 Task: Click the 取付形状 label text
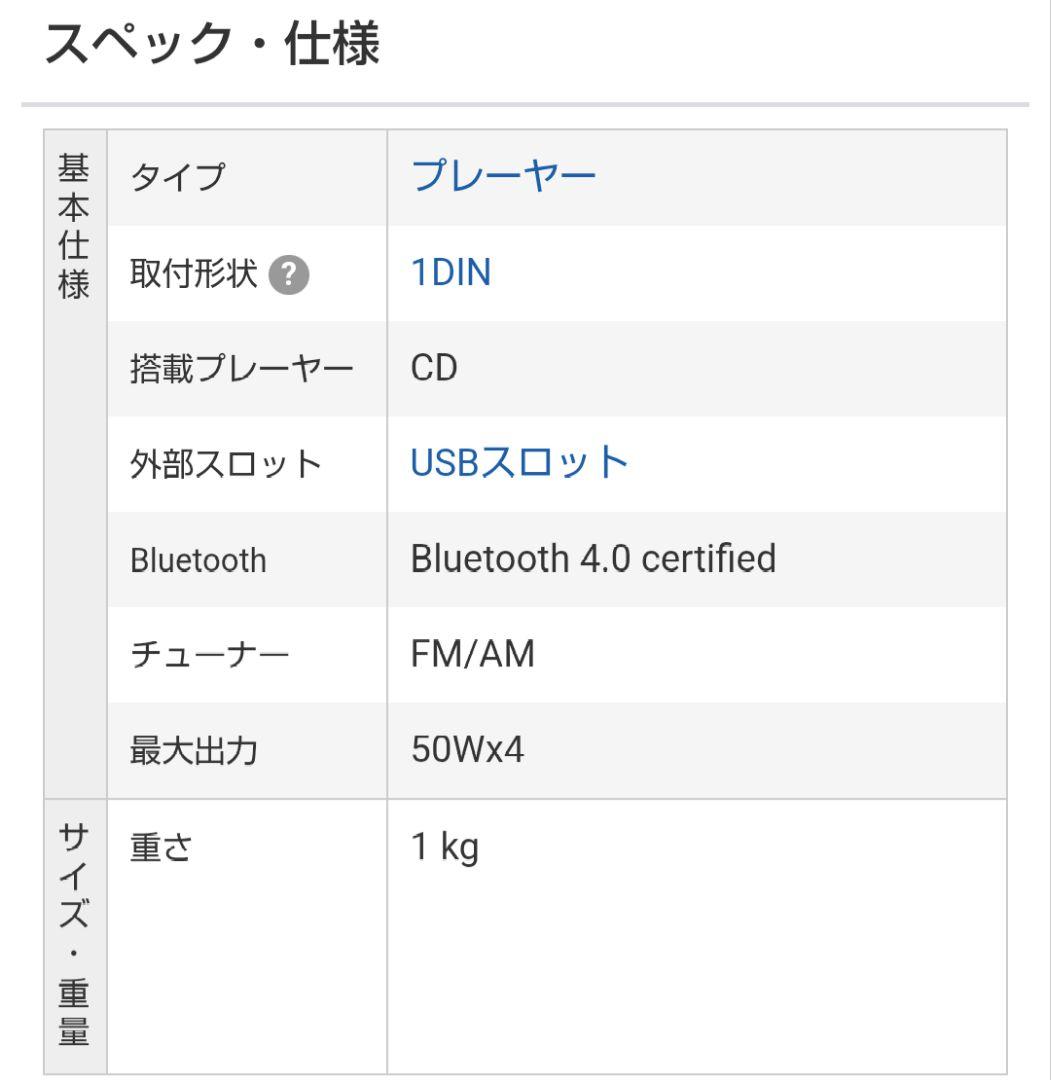pyautogui.click(x=192, y=274)
